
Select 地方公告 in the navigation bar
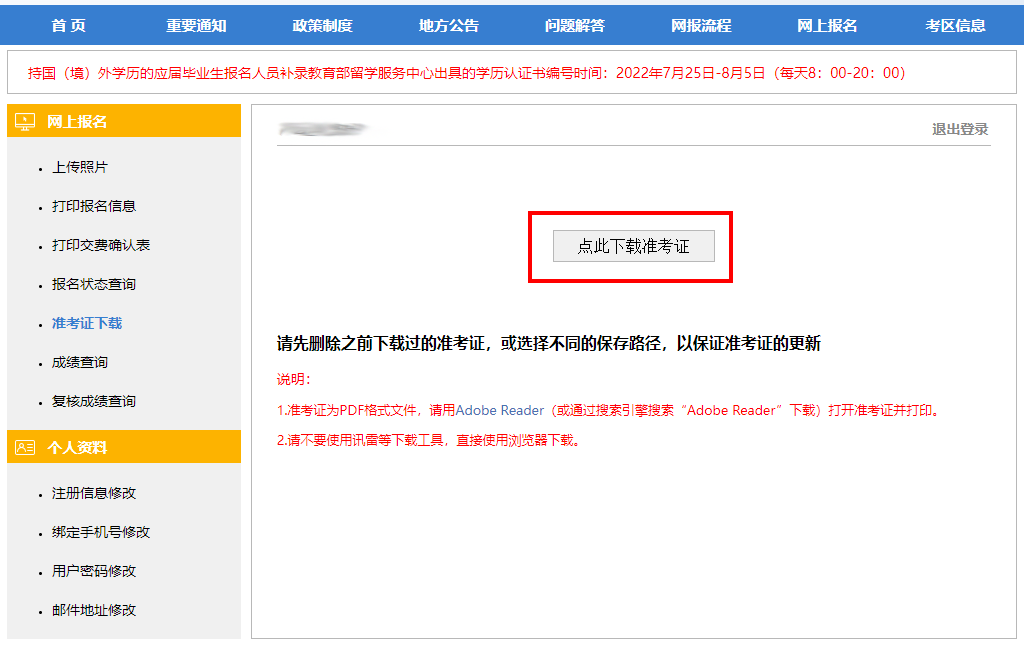(x=449, y=26)
